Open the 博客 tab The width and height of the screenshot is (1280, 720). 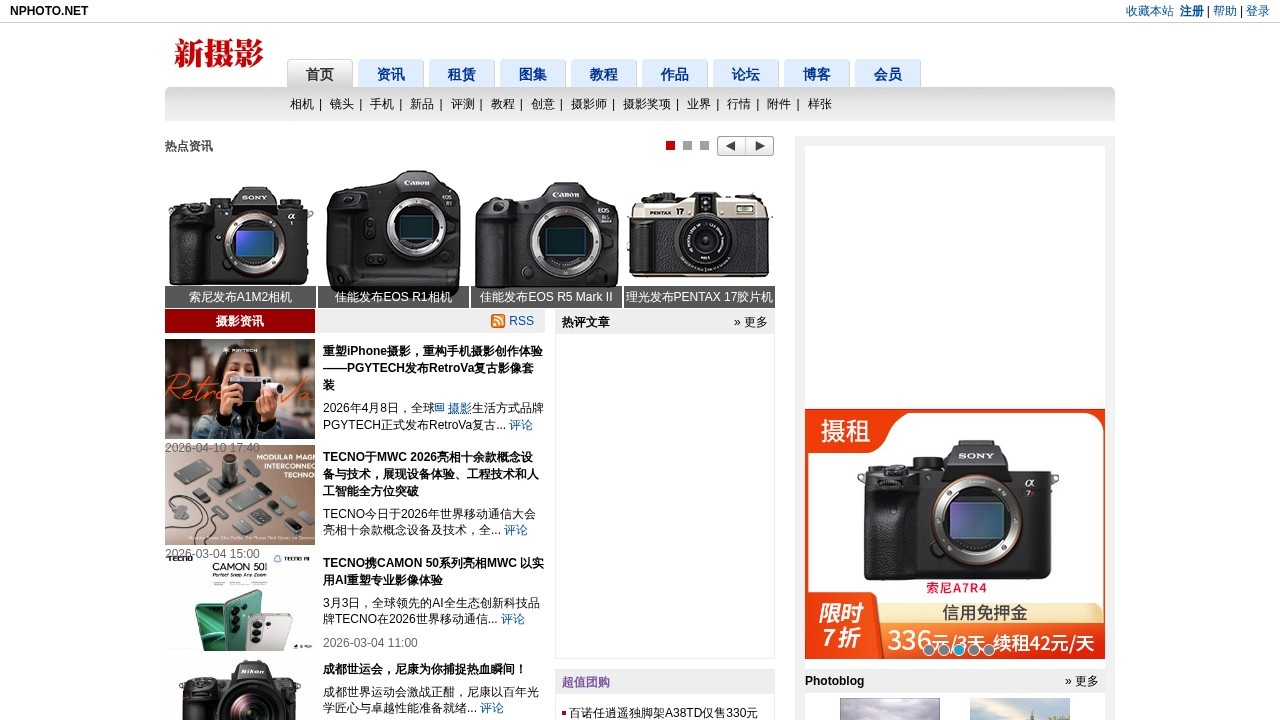click(x=817, y=74)
